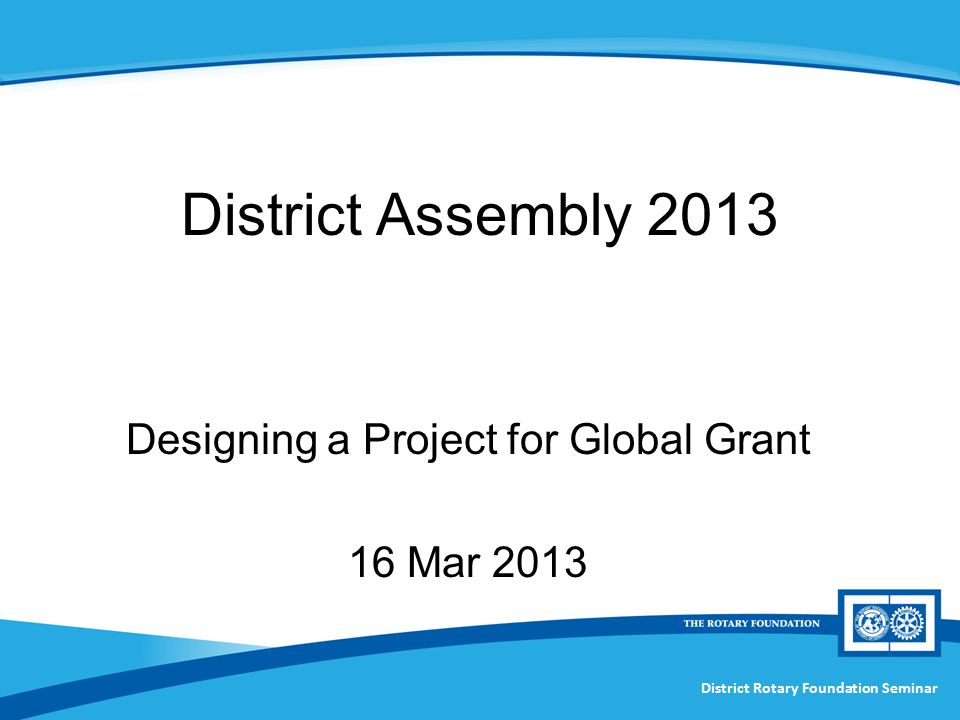Click the Rotary Foundation round emblem

pyautogui.click(x=871, y=623)
